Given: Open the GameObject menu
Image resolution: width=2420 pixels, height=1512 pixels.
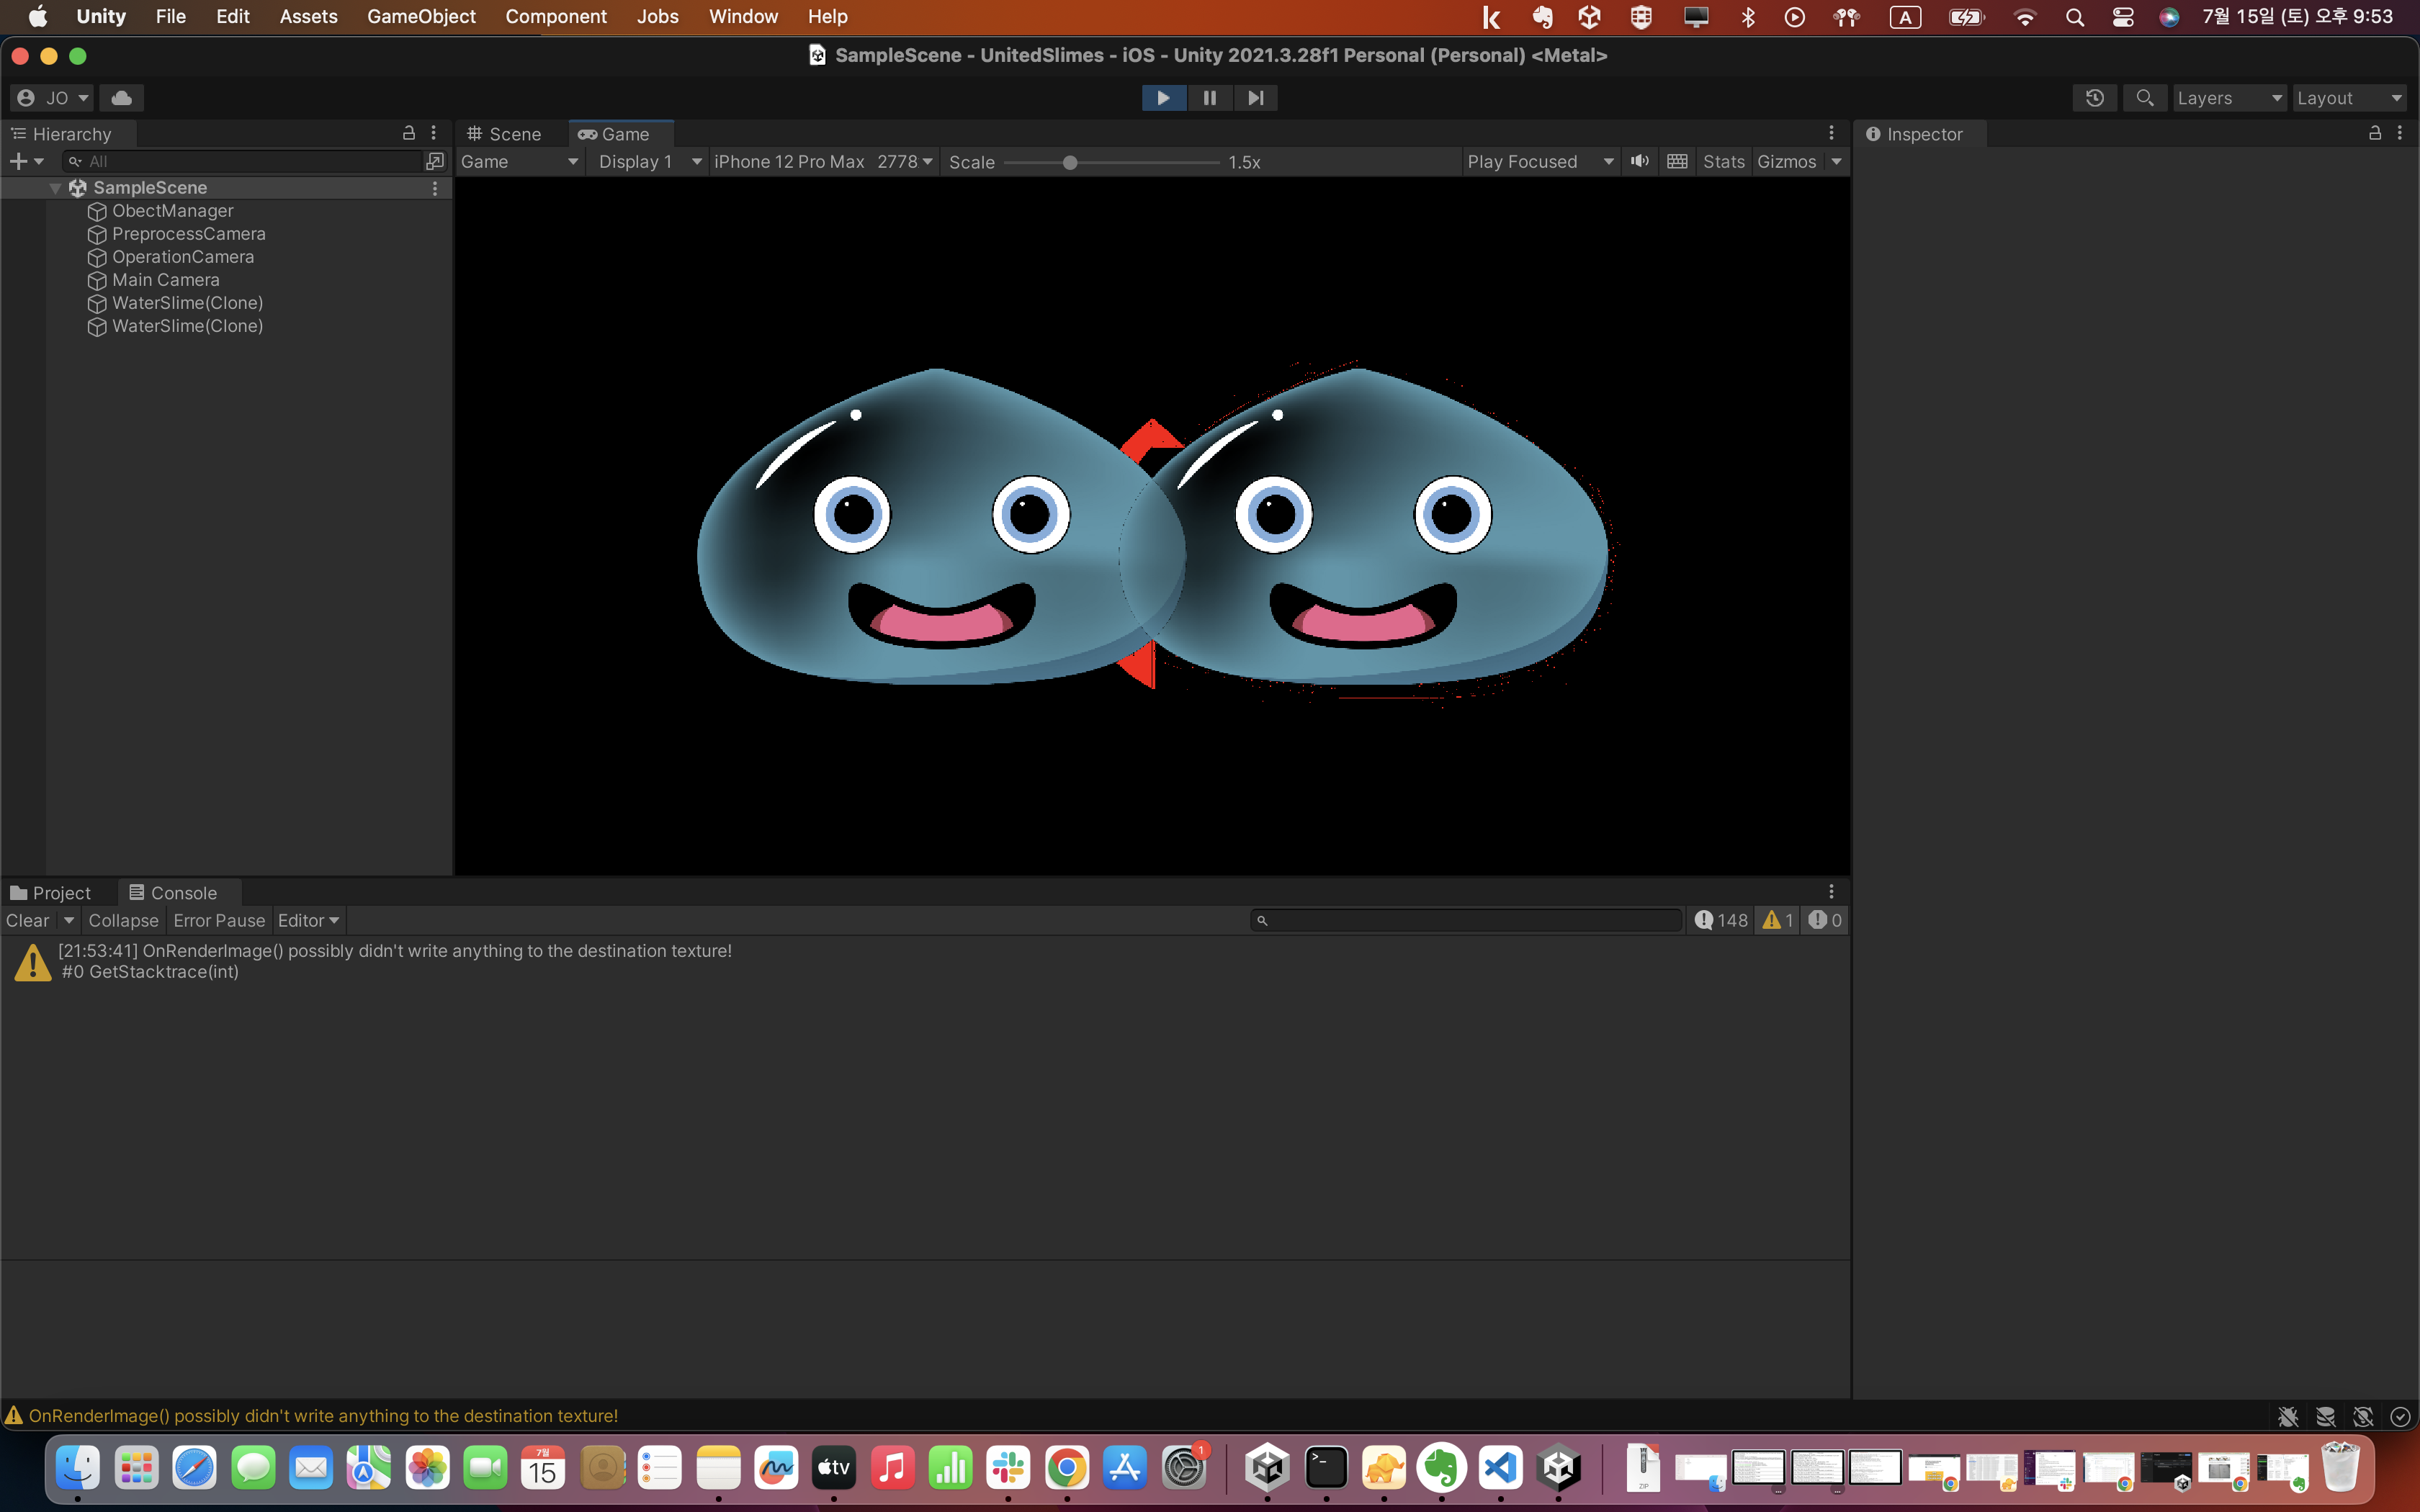Looking at the screenshot, I should click(x=421, y=16).
